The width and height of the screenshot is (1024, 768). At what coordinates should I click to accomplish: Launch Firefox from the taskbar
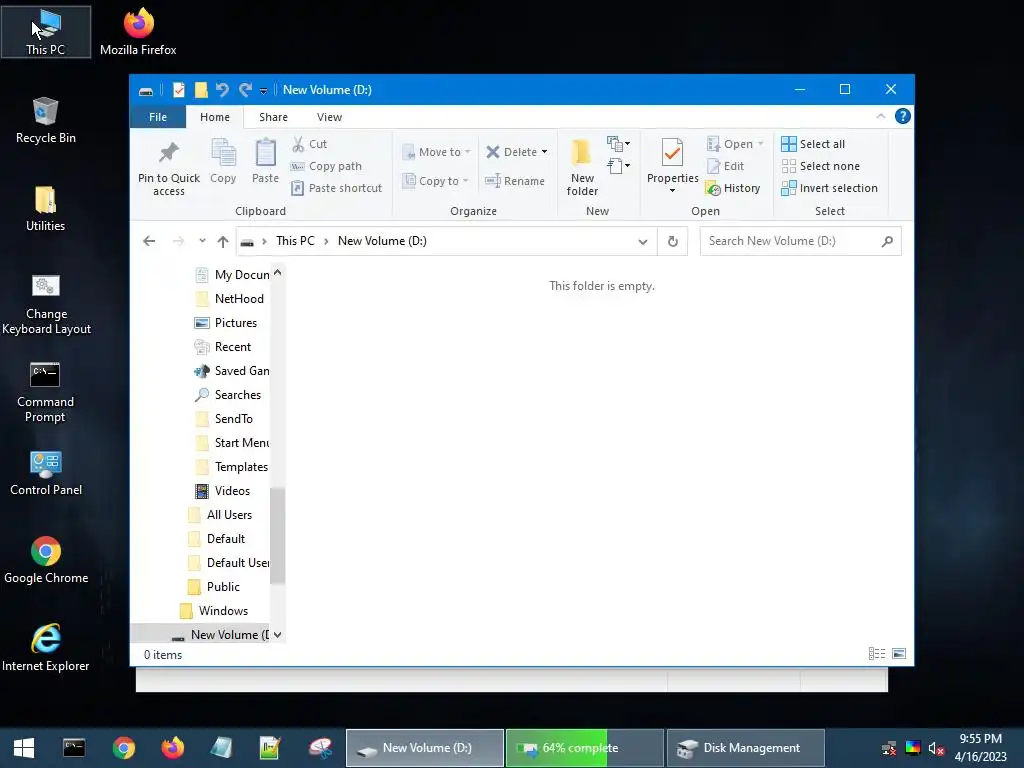172,748
